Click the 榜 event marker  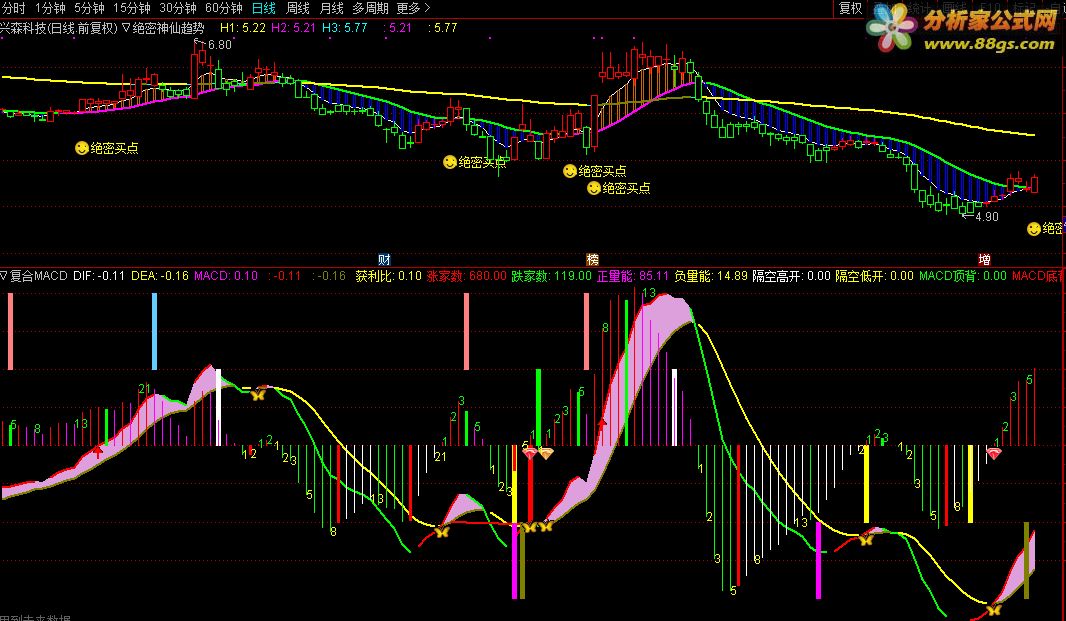click(593, 259)
